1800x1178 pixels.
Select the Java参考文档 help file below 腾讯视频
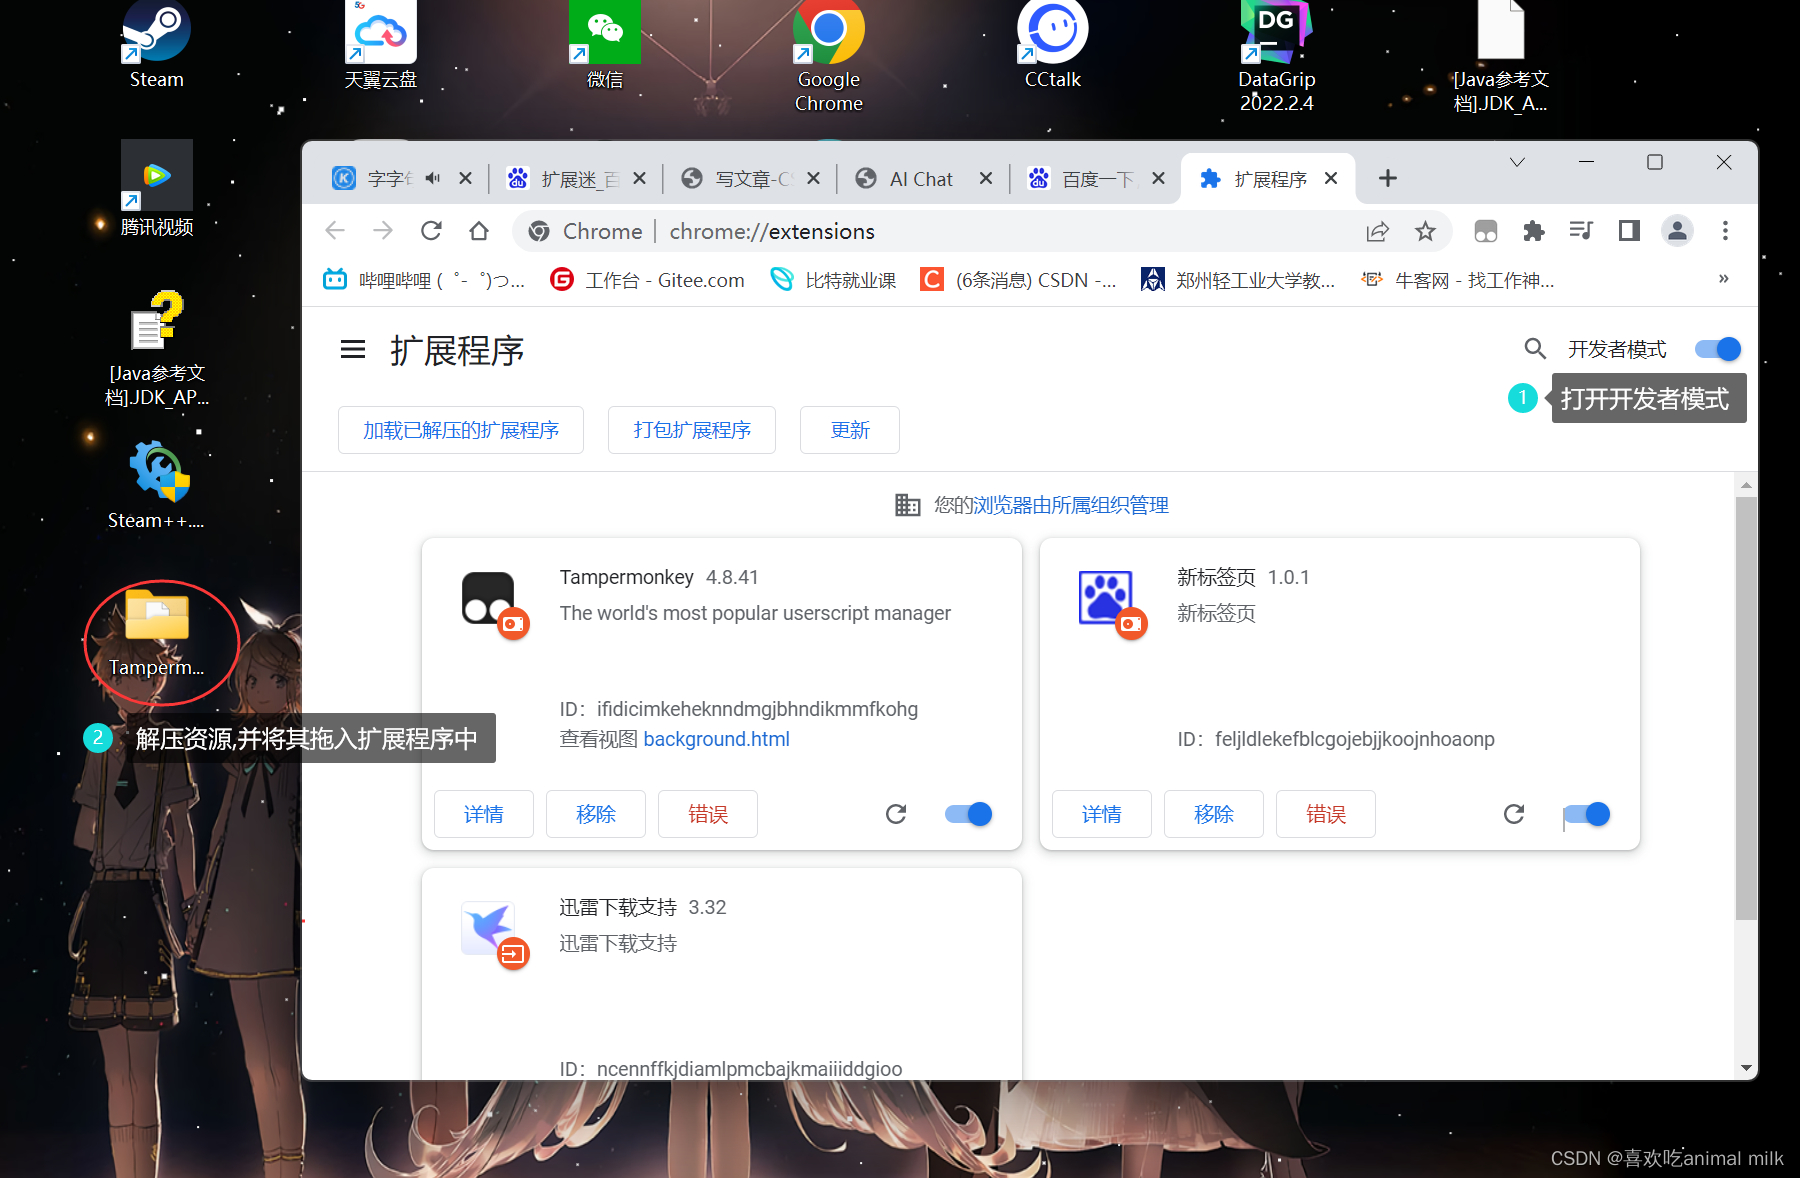pyautogui.click(x=157, y=349)
